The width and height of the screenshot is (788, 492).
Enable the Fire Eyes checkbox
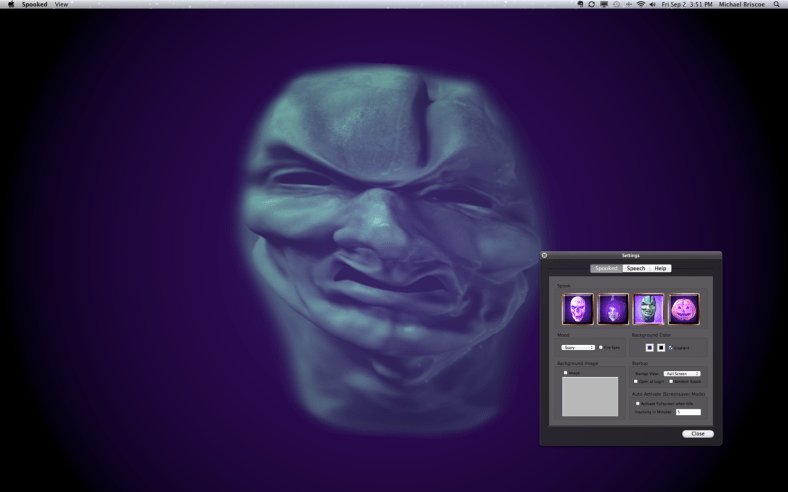click(601, 347)
